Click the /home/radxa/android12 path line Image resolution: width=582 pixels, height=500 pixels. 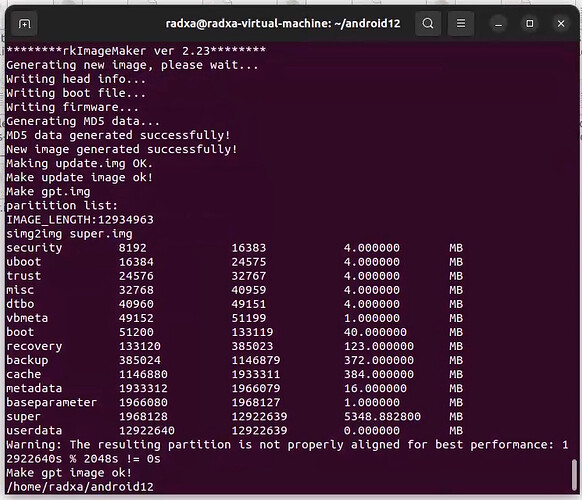coord(80,487)
